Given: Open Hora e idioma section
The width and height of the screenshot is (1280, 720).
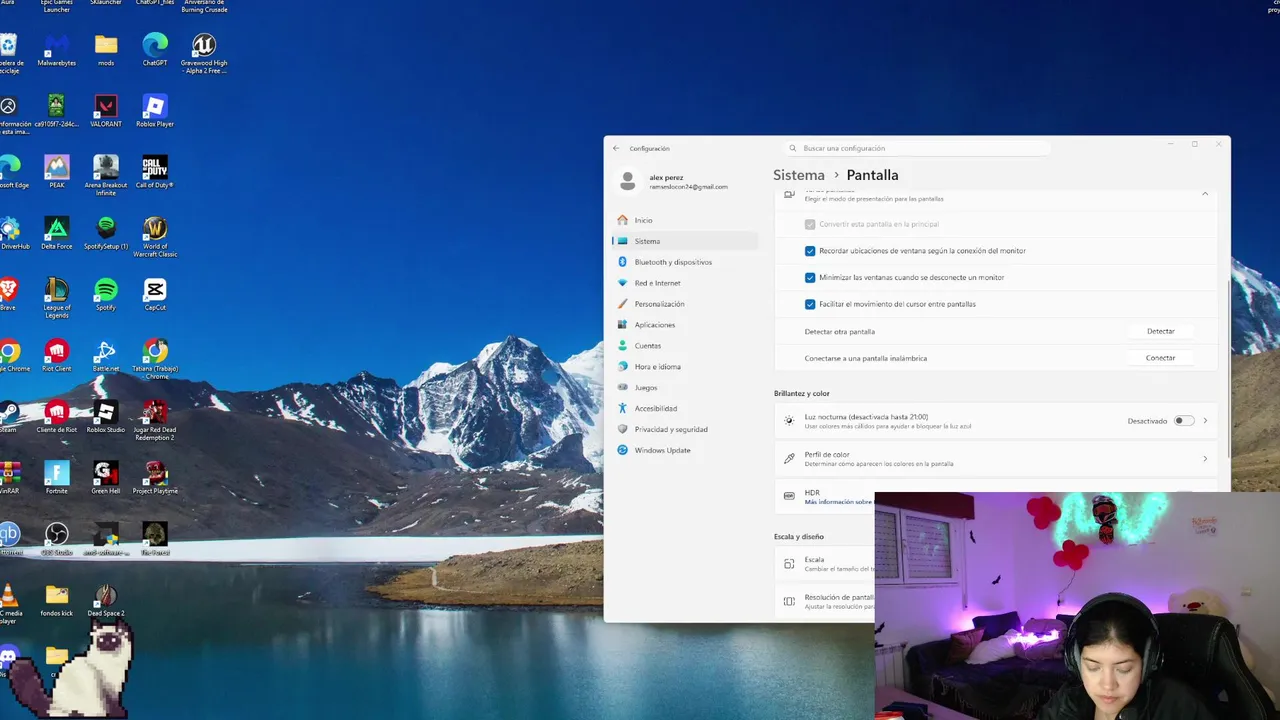Looking at the screenshot, I should (684, 367).
